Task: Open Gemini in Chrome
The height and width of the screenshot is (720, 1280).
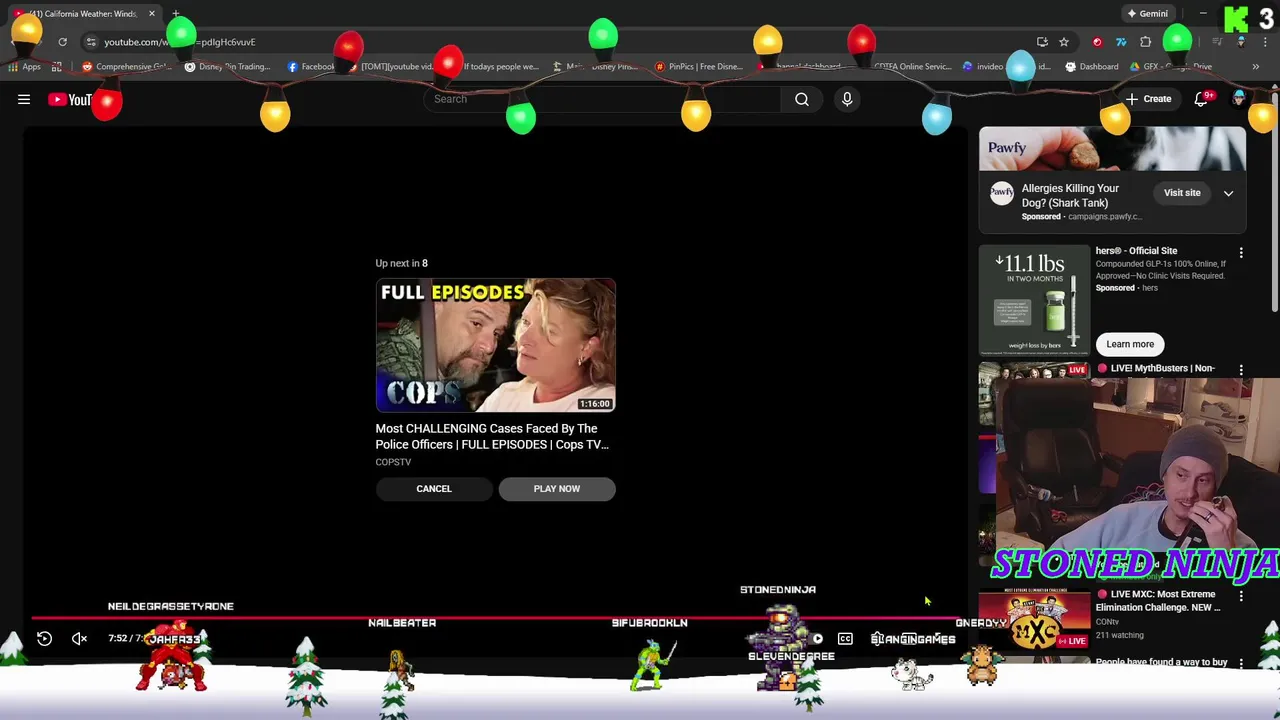Action: [1147, 14]
